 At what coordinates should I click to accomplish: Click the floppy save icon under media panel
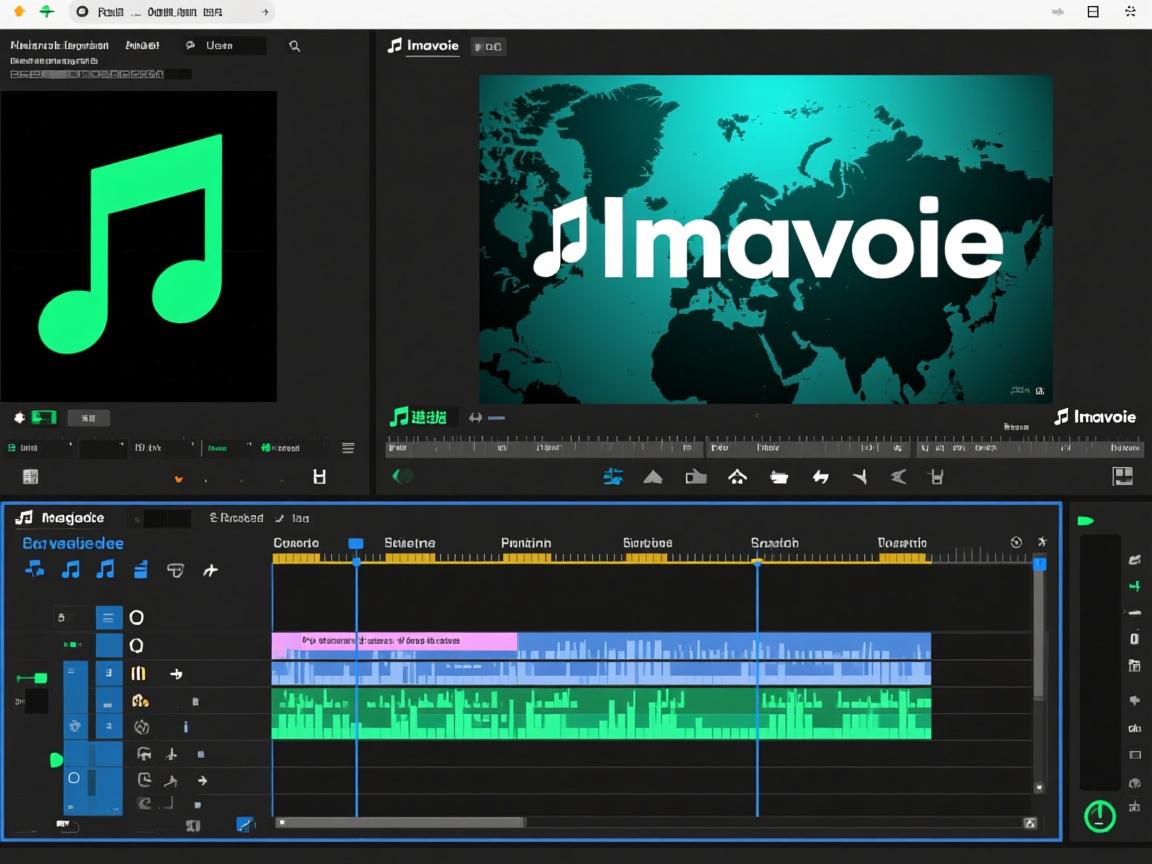point(319,477)
